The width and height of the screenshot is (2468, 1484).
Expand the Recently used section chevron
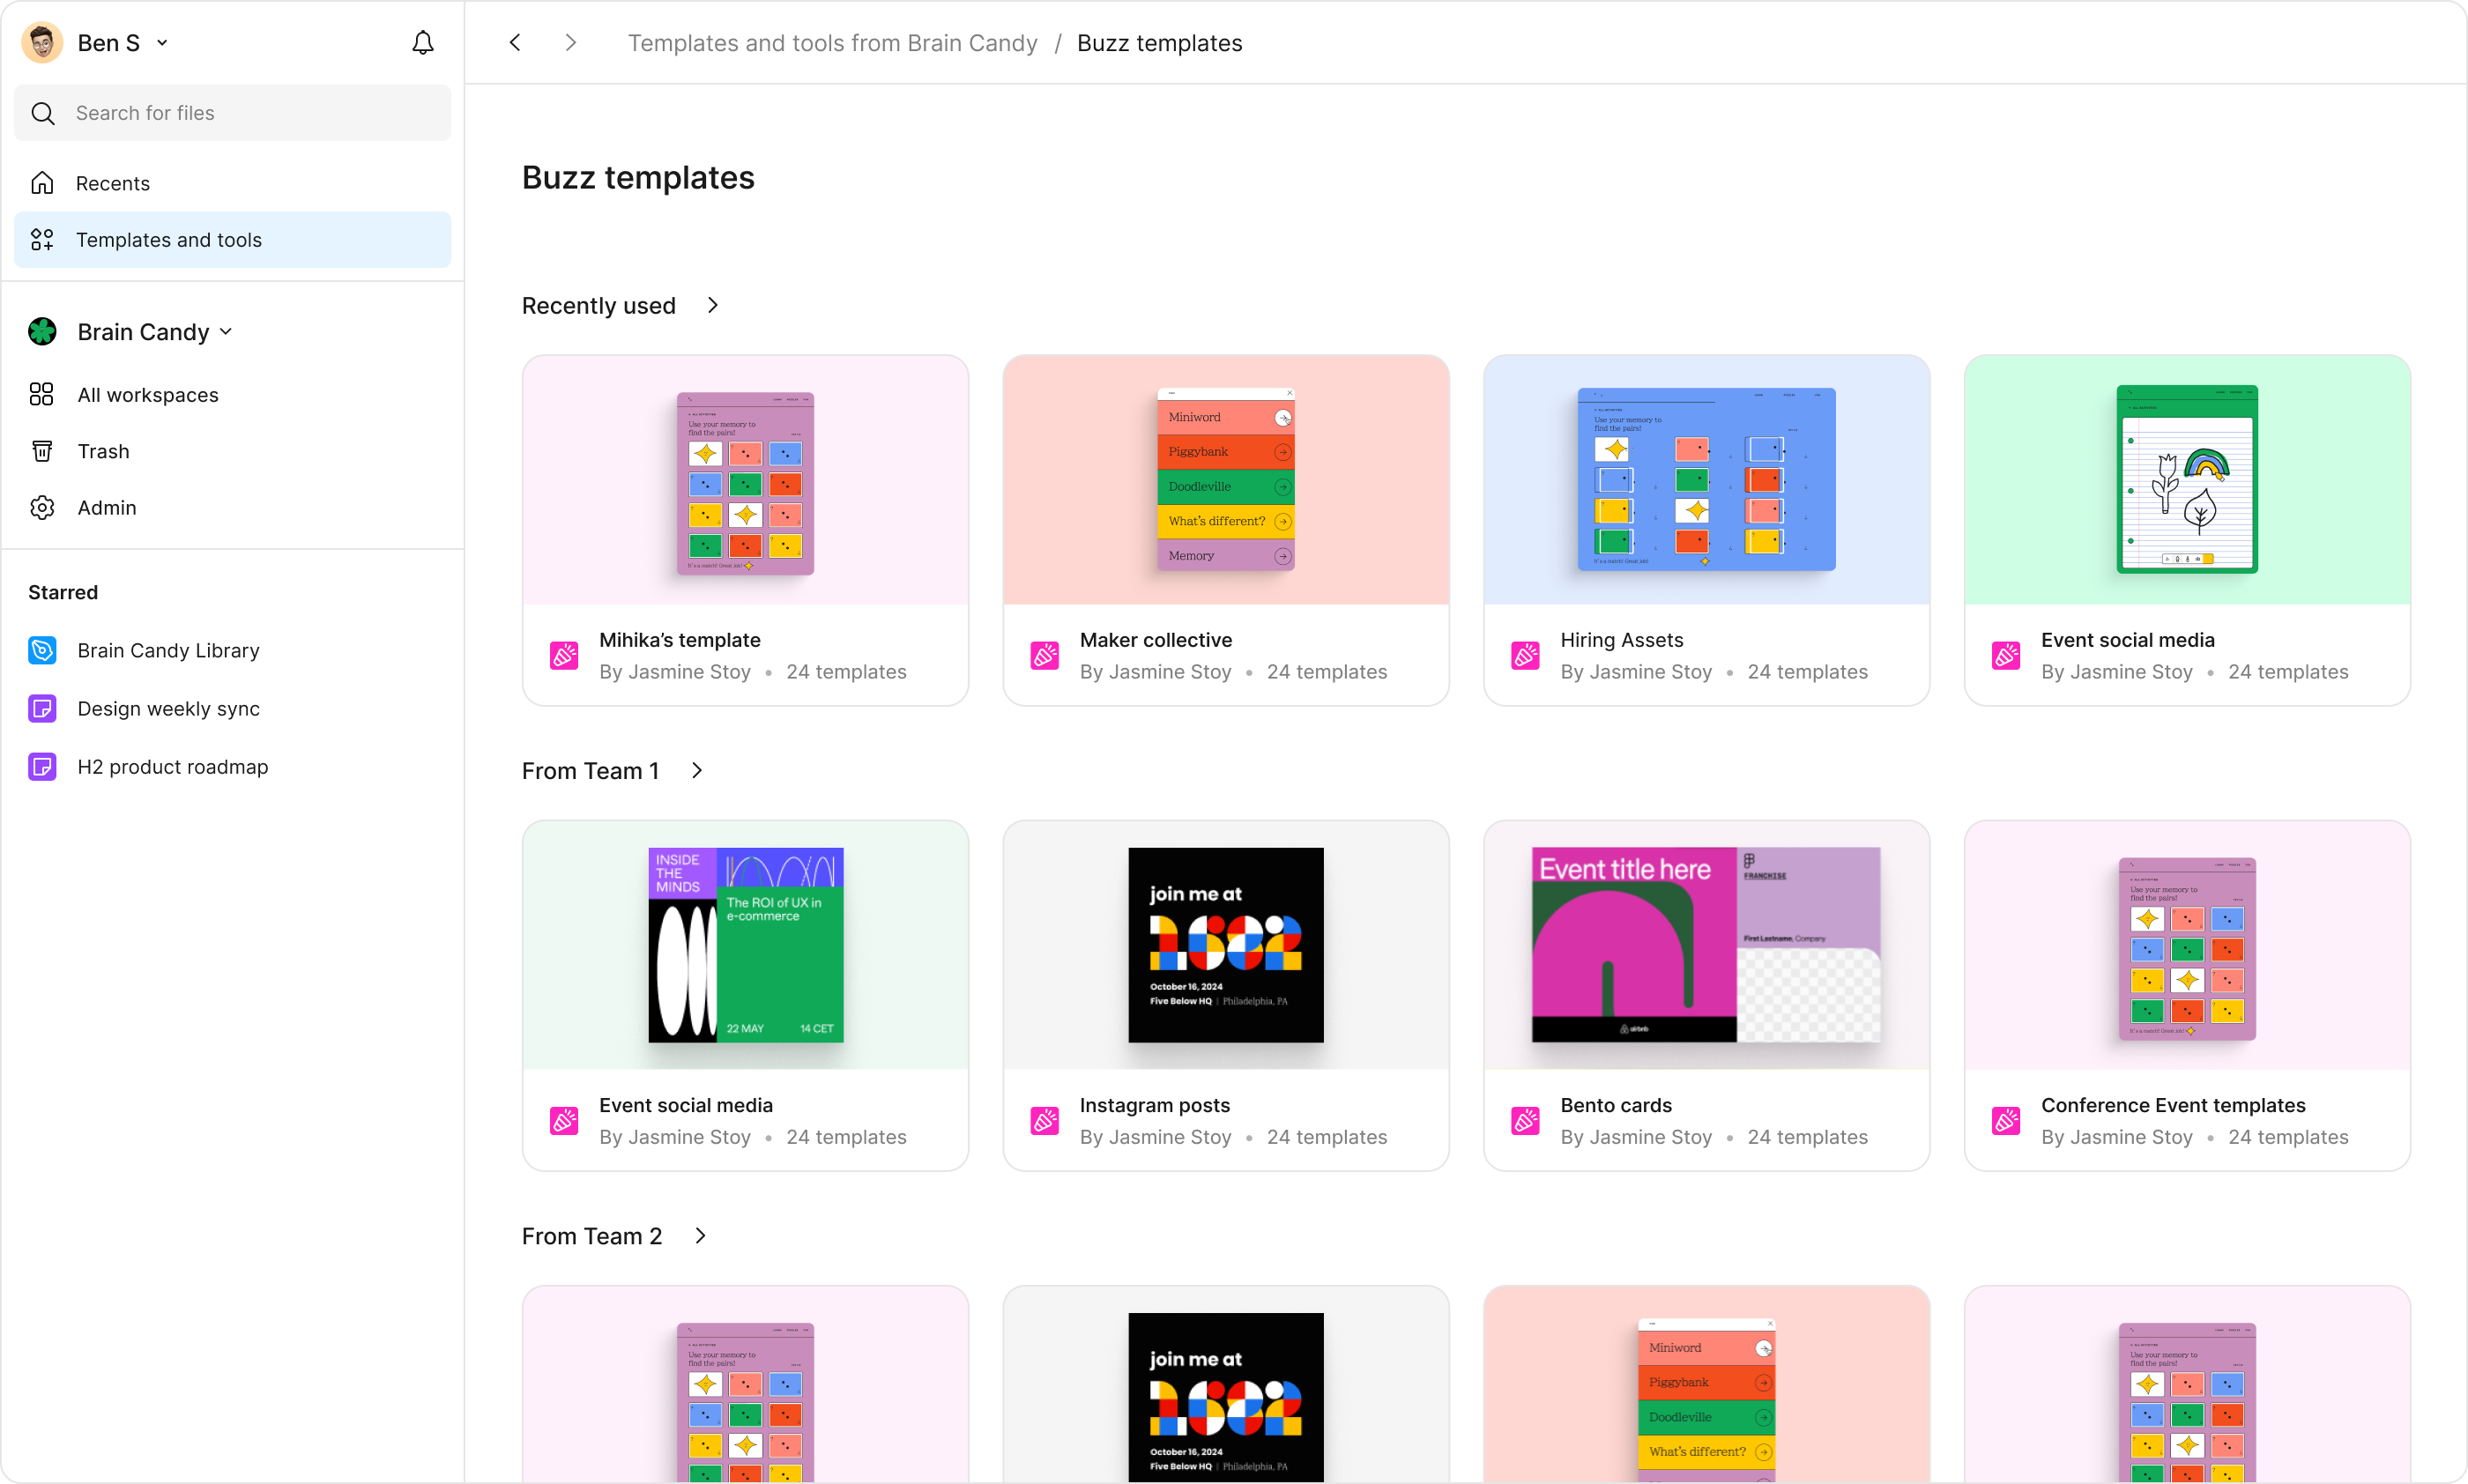tap(713, 305)
